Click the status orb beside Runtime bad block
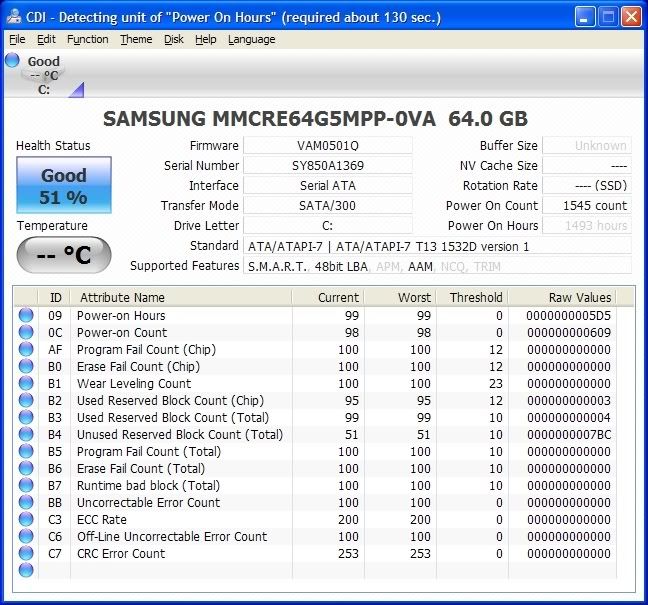The height and width of the screenshot is (605, 648). (x=25, y=486)
